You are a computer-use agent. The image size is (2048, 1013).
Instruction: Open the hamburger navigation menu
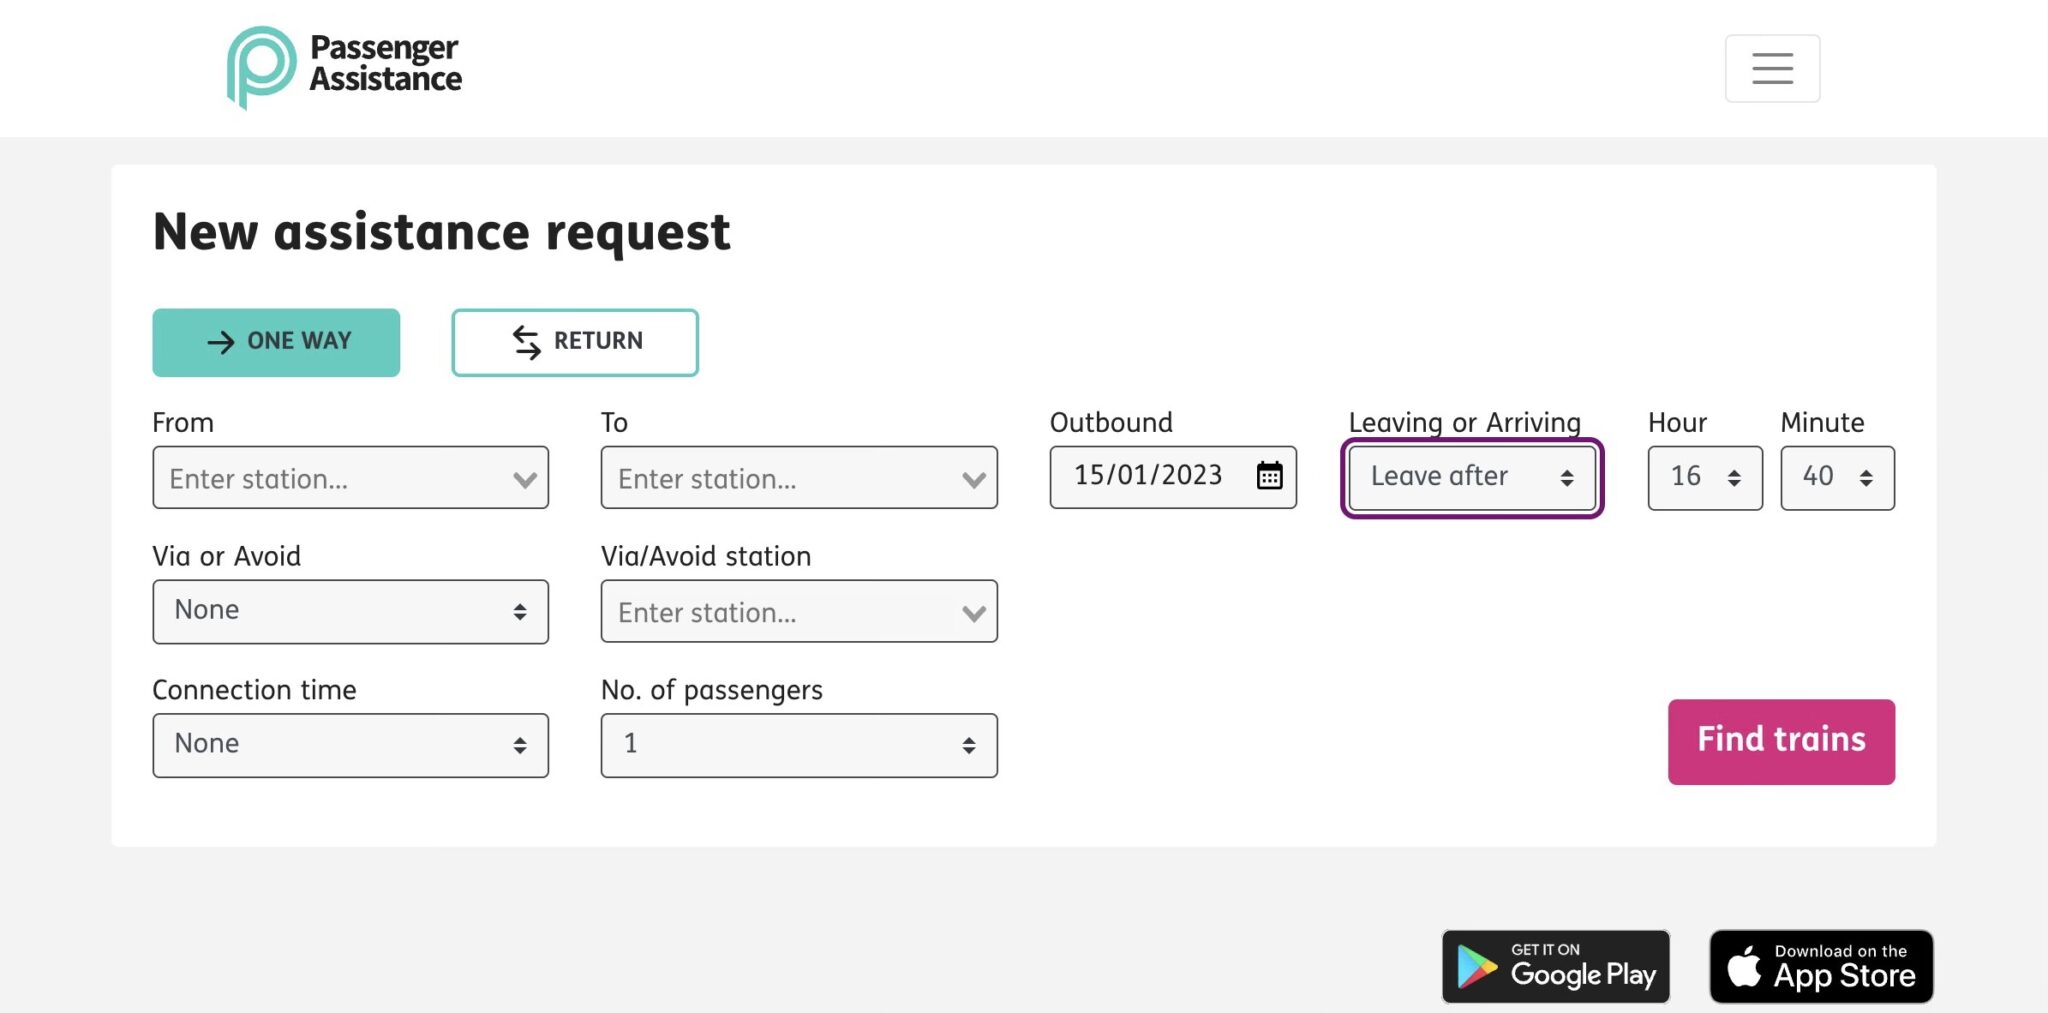tap(1771, 67)
